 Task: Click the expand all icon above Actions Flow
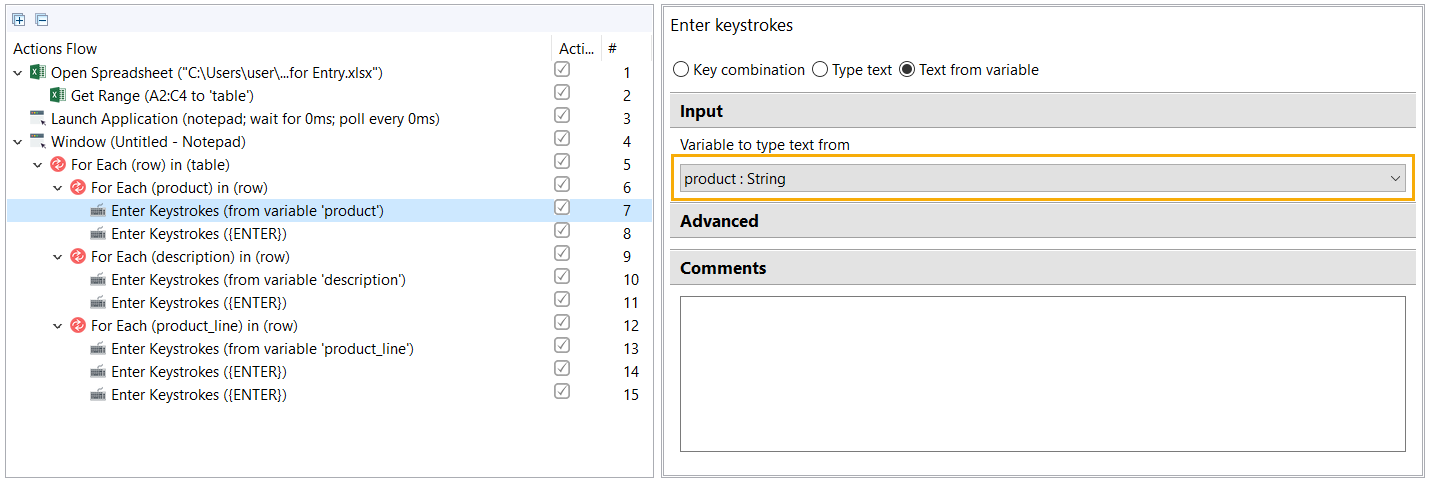pyautogui.click(x=19, y=20)
